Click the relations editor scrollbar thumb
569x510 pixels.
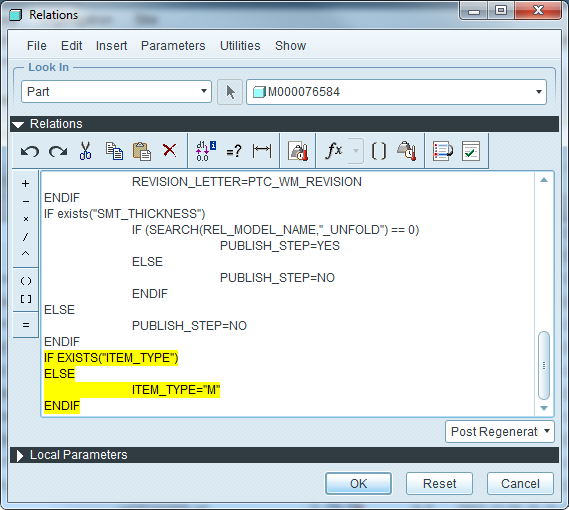pyautogui.click(x=544, y=365)
